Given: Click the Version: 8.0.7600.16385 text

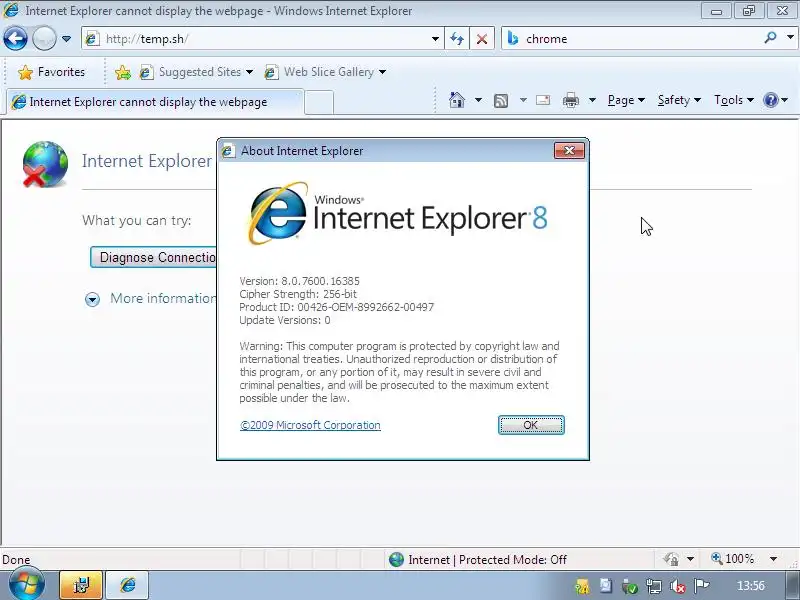Looking at the screenshot, I should point(299,281).
